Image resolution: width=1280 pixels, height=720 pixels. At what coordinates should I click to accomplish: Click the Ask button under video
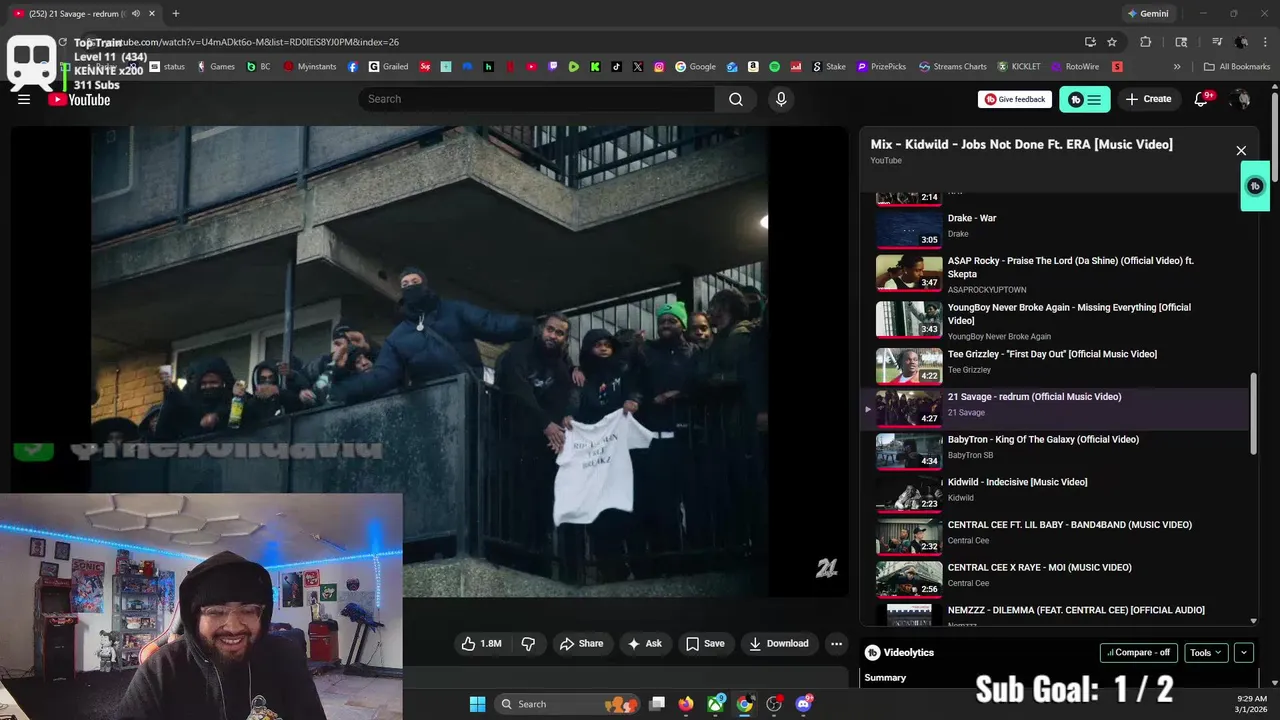645,644
